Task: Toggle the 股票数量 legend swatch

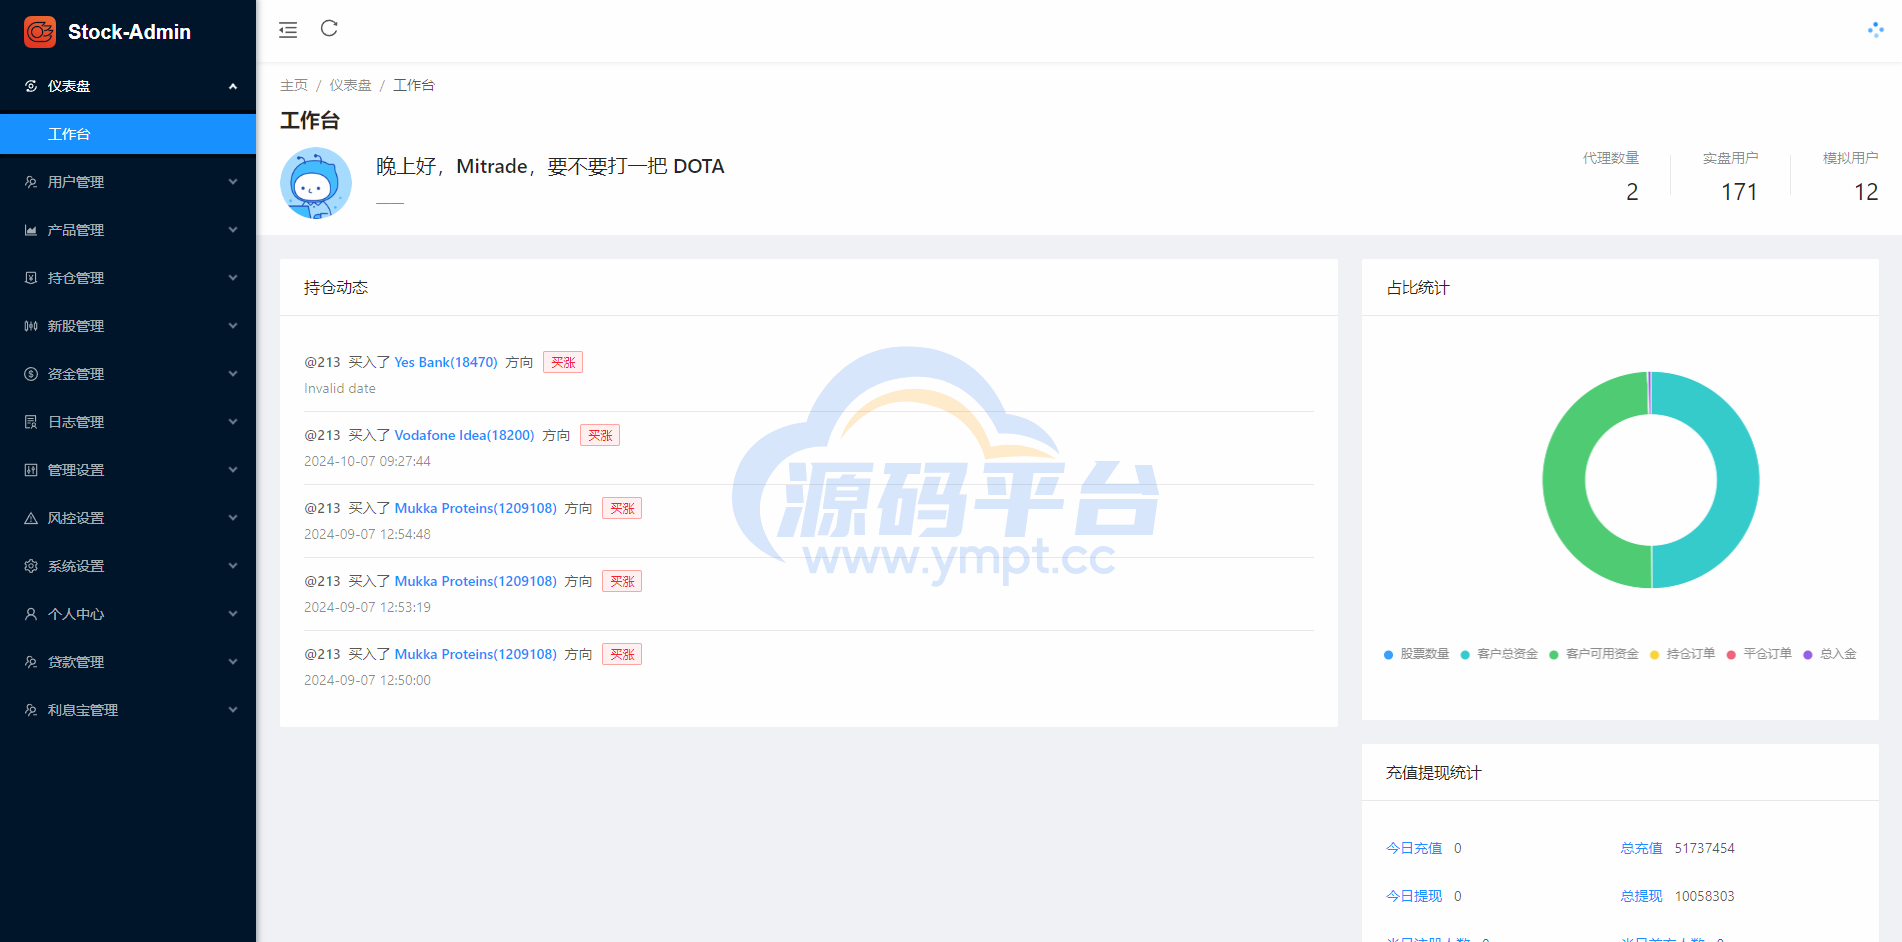Action: coord(1388,655)
